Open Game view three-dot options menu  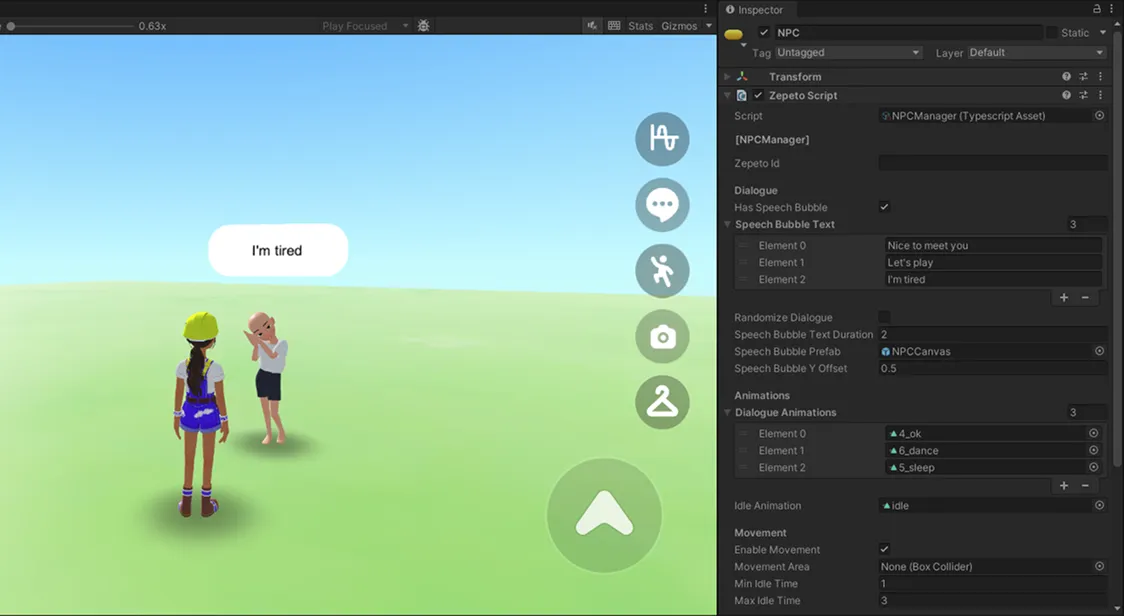tap(705, 9)
